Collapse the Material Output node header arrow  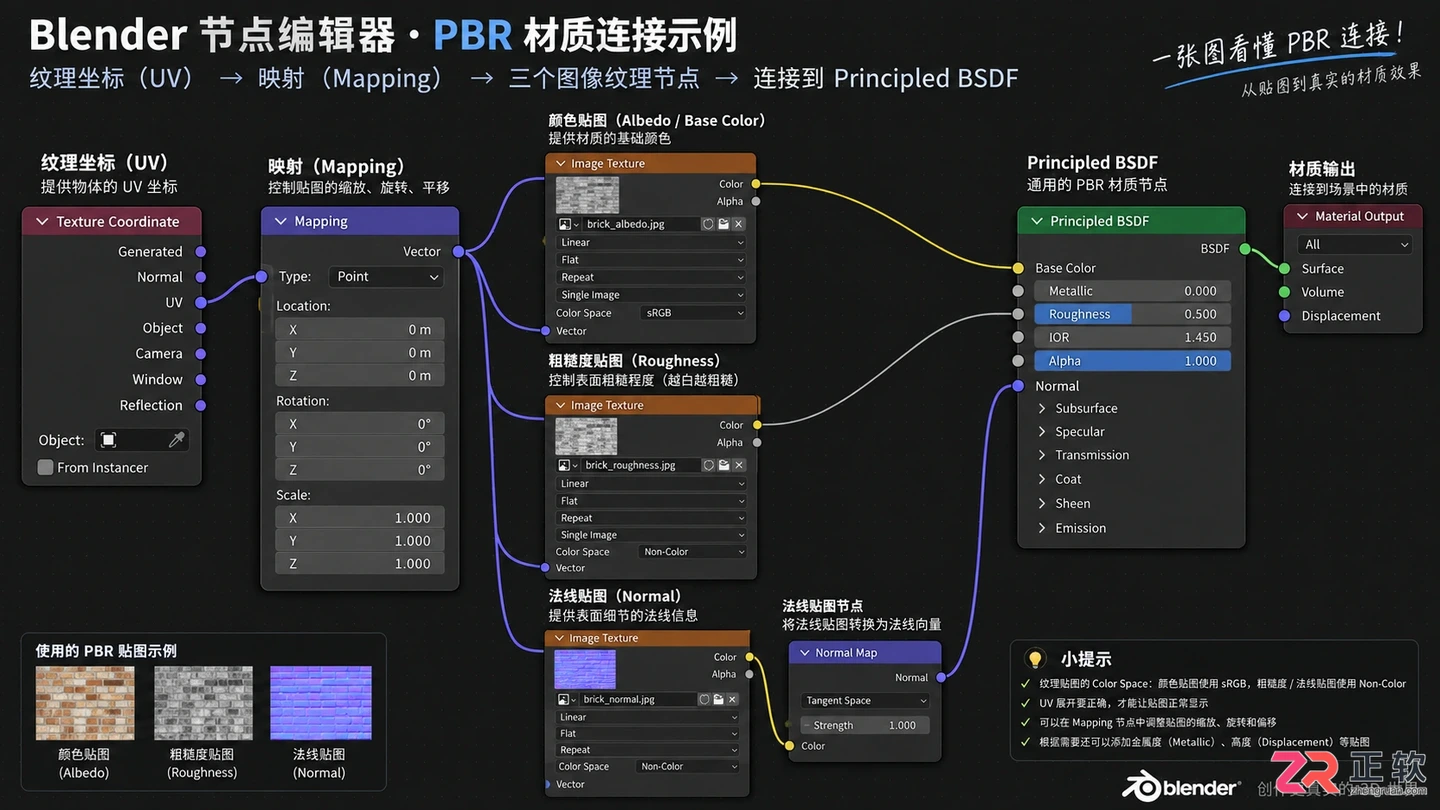[x=1302, y=216]
